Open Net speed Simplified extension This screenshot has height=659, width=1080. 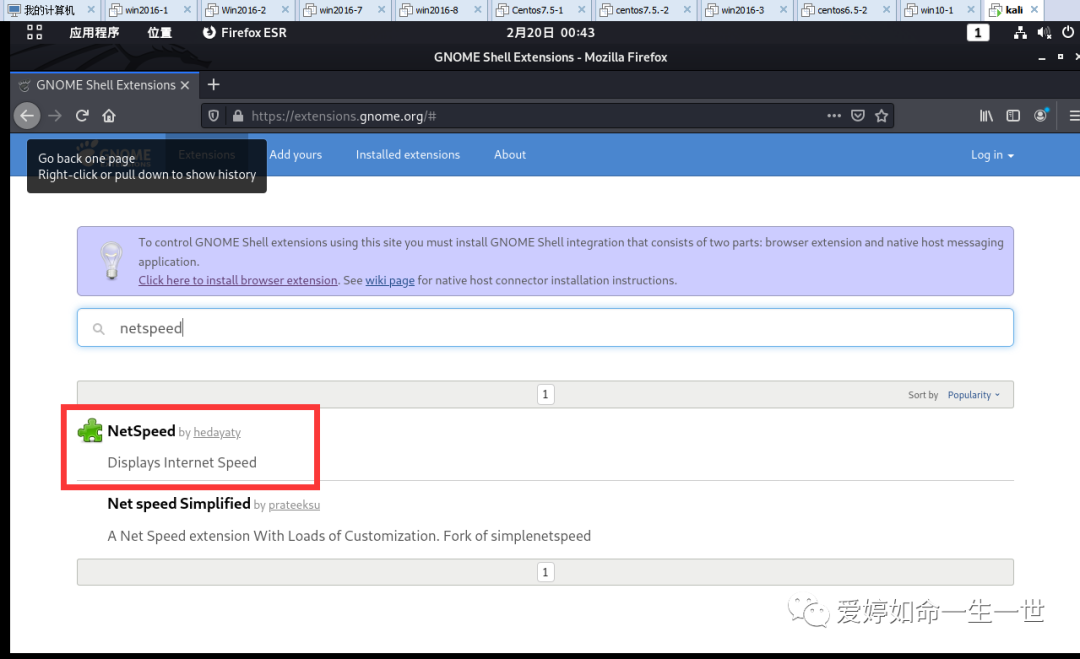179,504
